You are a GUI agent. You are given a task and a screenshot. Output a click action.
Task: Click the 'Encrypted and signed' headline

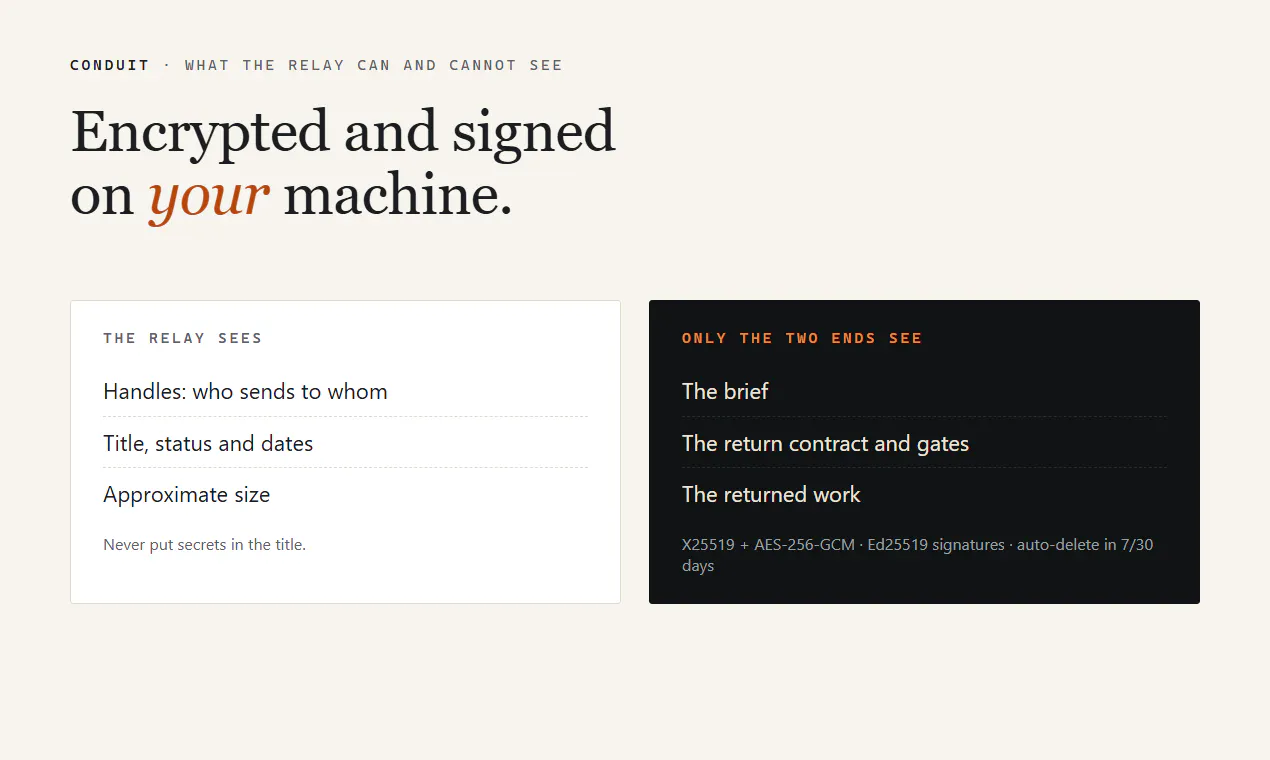click(x=343, y=132)
